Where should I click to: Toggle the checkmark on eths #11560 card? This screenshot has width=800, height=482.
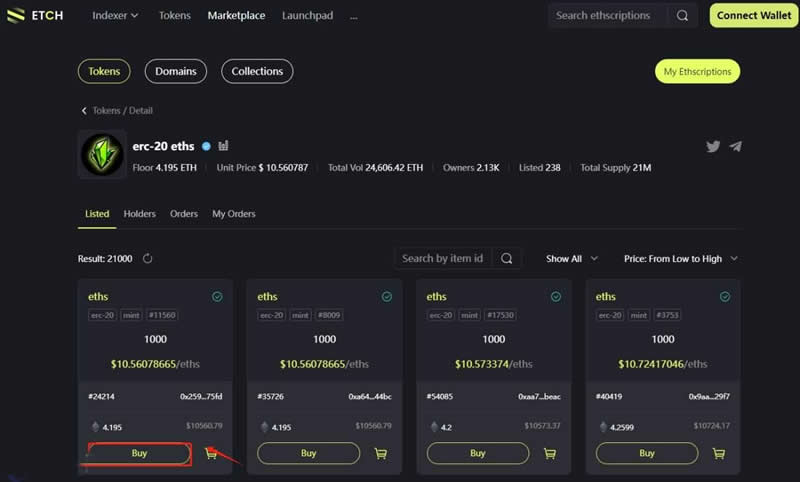pos(217,297)
